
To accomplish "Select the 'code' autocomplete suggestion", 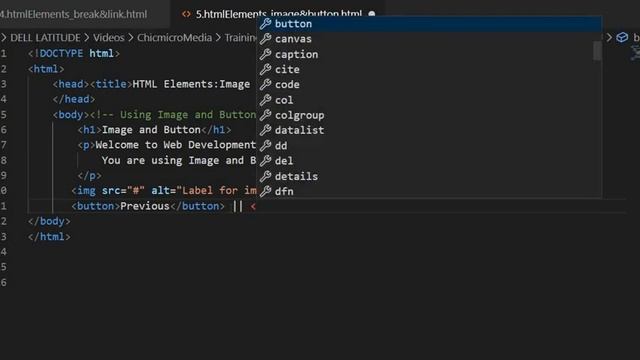I will tap(429, 84).
